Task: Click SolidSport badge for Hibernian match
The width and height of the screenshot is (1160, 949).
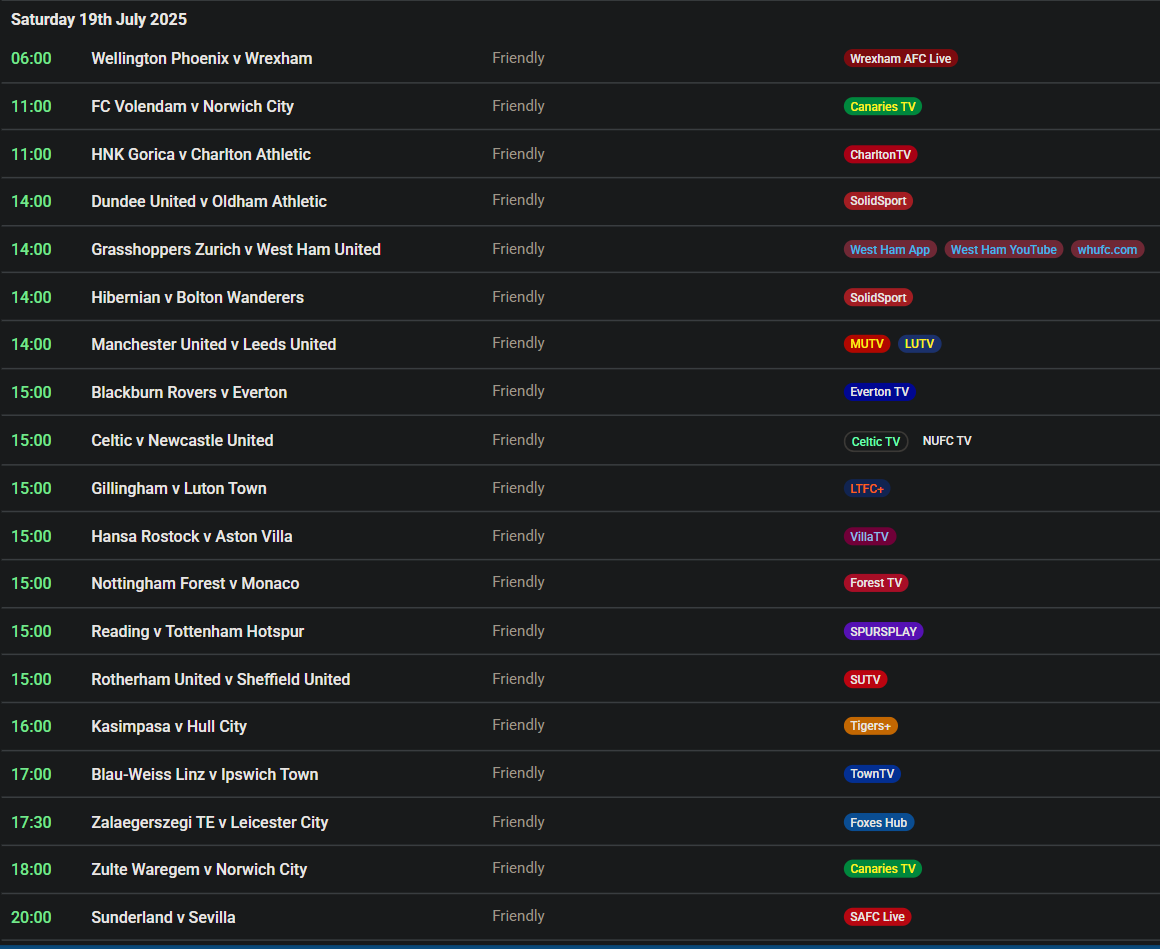Action: point(878,297)
